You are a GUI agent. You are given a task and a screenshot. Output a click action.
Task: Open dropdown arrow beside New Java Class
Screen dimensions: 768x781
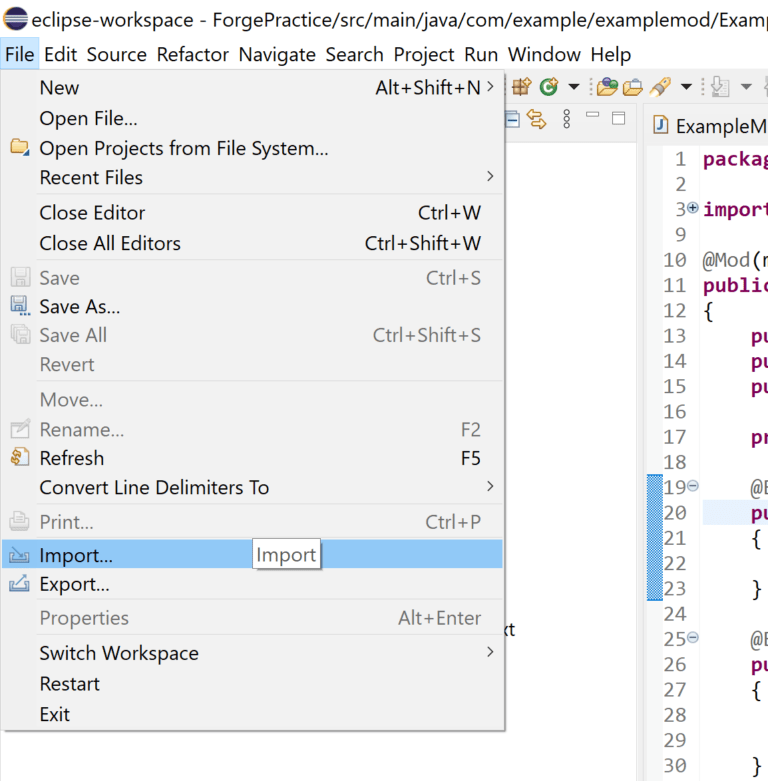pos(574,87)
